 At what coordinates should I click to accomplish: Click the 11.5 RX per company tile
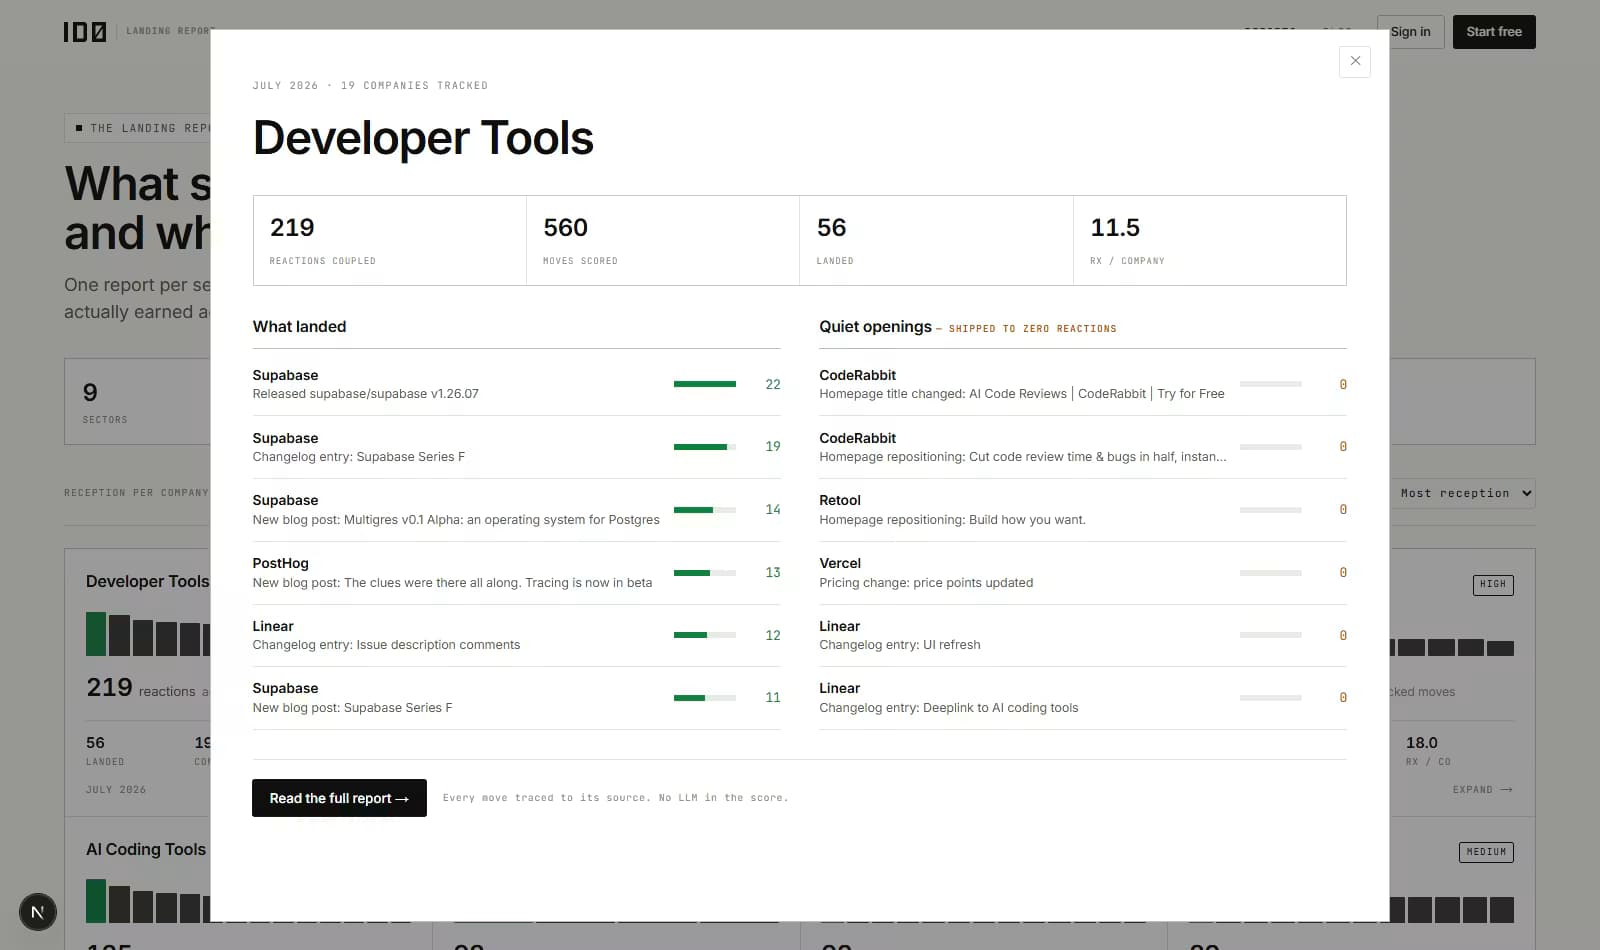pos(1210,241)
